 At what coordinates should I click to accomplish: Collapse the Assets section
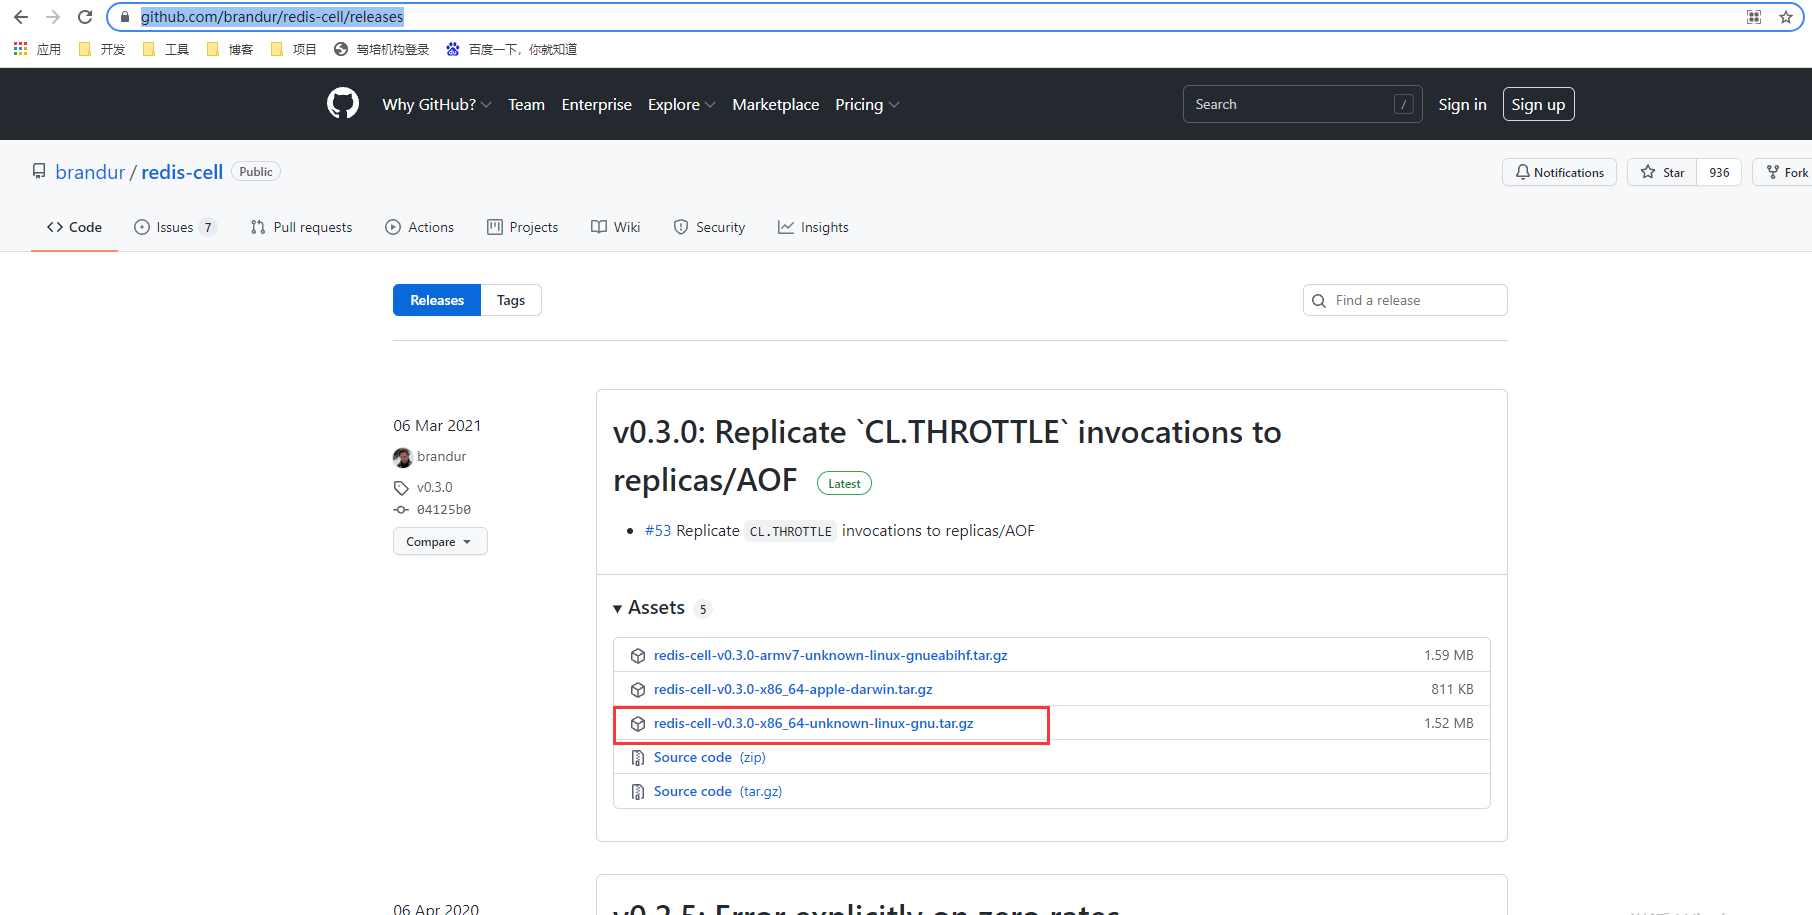[x=617, y=608]
